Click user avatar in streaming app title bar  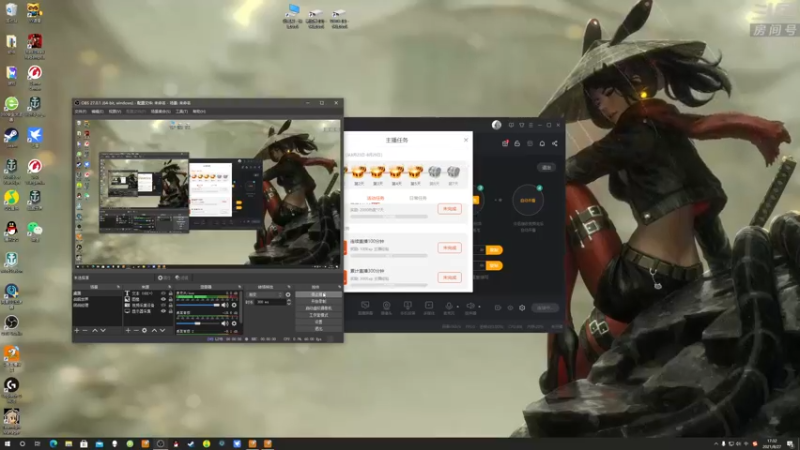(496, 125)
